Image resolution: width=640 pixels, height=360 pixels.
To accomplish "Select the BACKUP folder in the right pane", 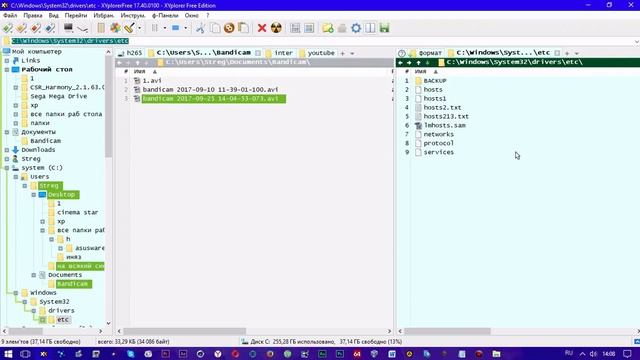I will 435,81.
